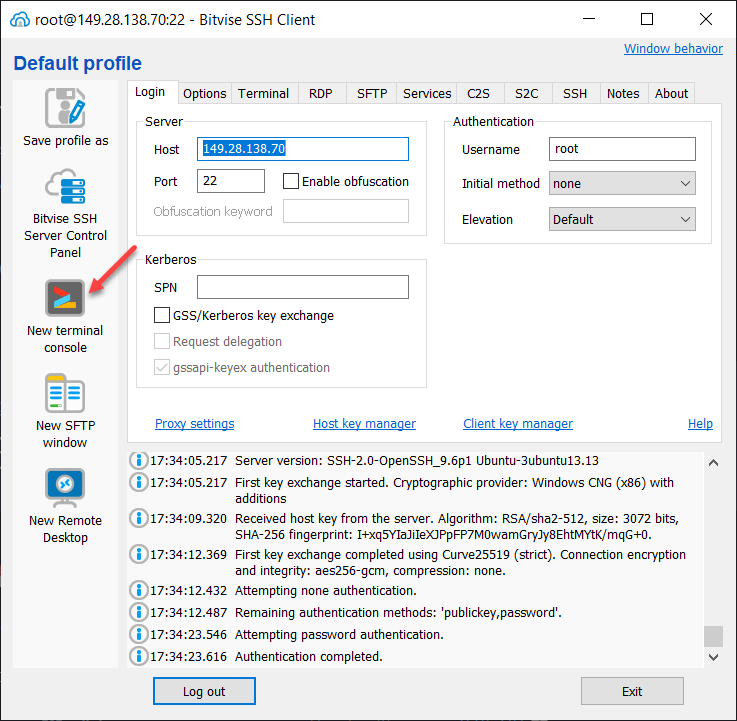Launch New terminal console
737x721 pixels.
pyautogui.click(x=65, y=299)
